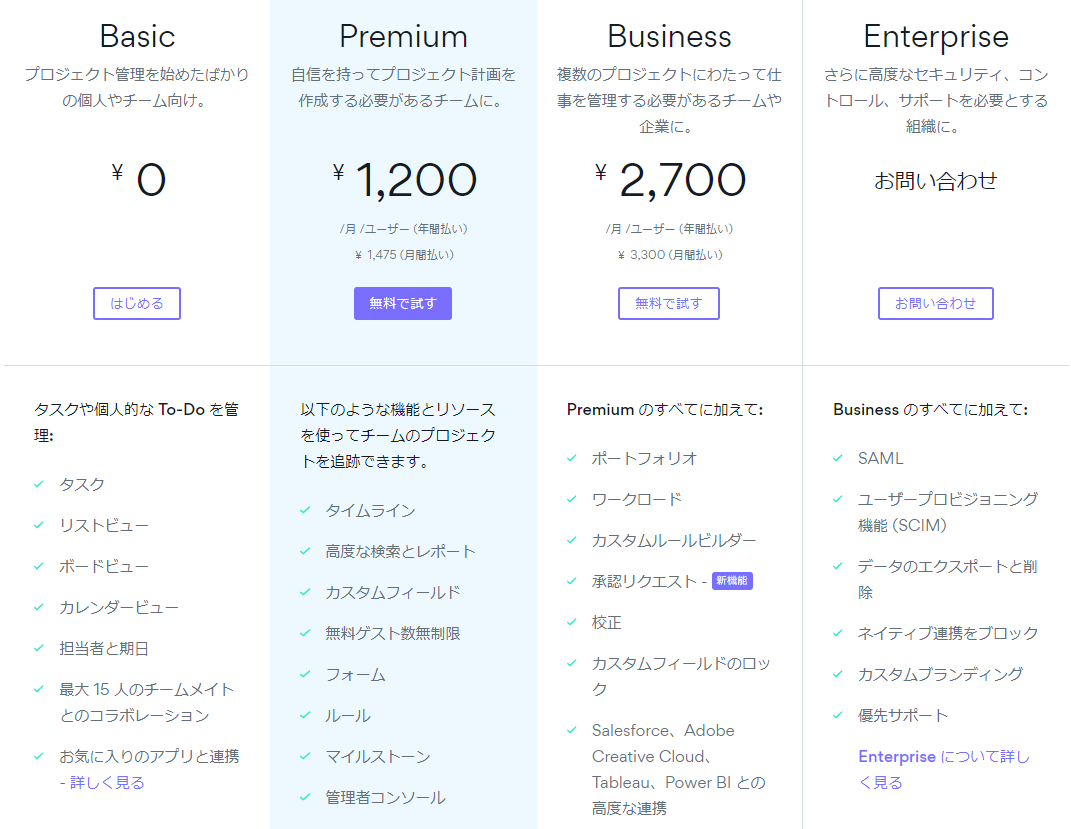Click the Enterprise plan heading
Viewport: 1071px width, 829px height.
tap(936, 37)
